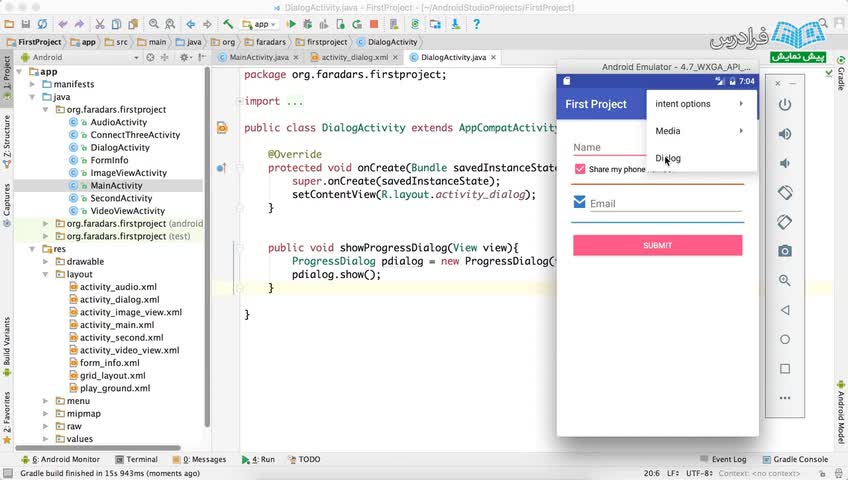The width and height of the screenshot is (848, 480).
Task: Click emulator rotate left icon
Action: tap(785, 192)
